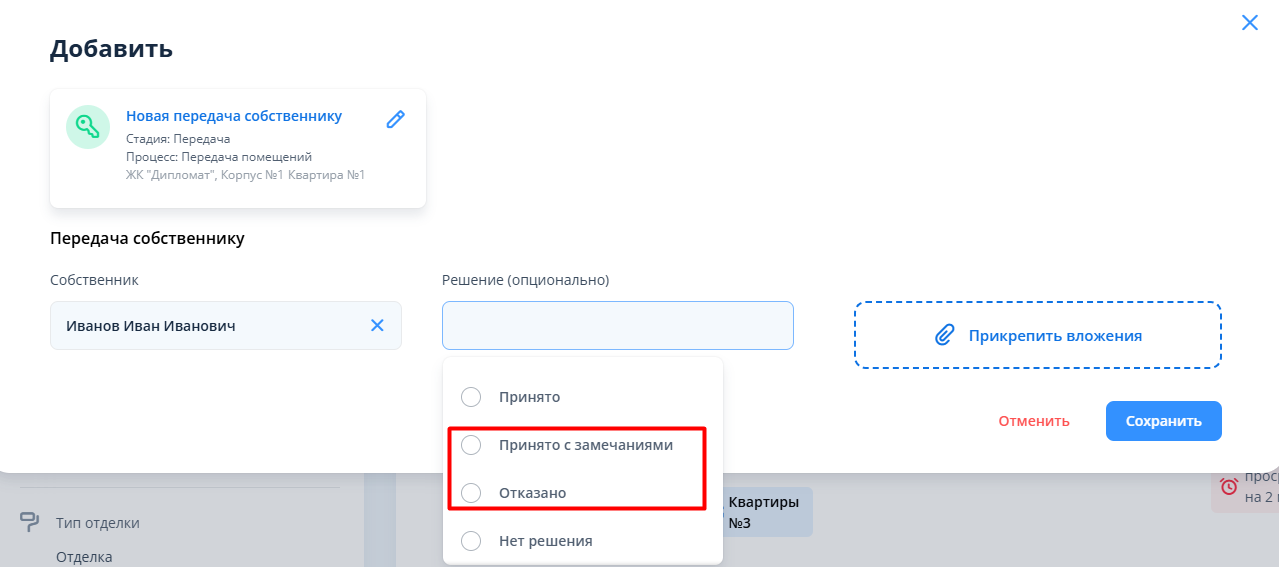
Task: Open the Решение dropdown field
Action: (617, 325)
